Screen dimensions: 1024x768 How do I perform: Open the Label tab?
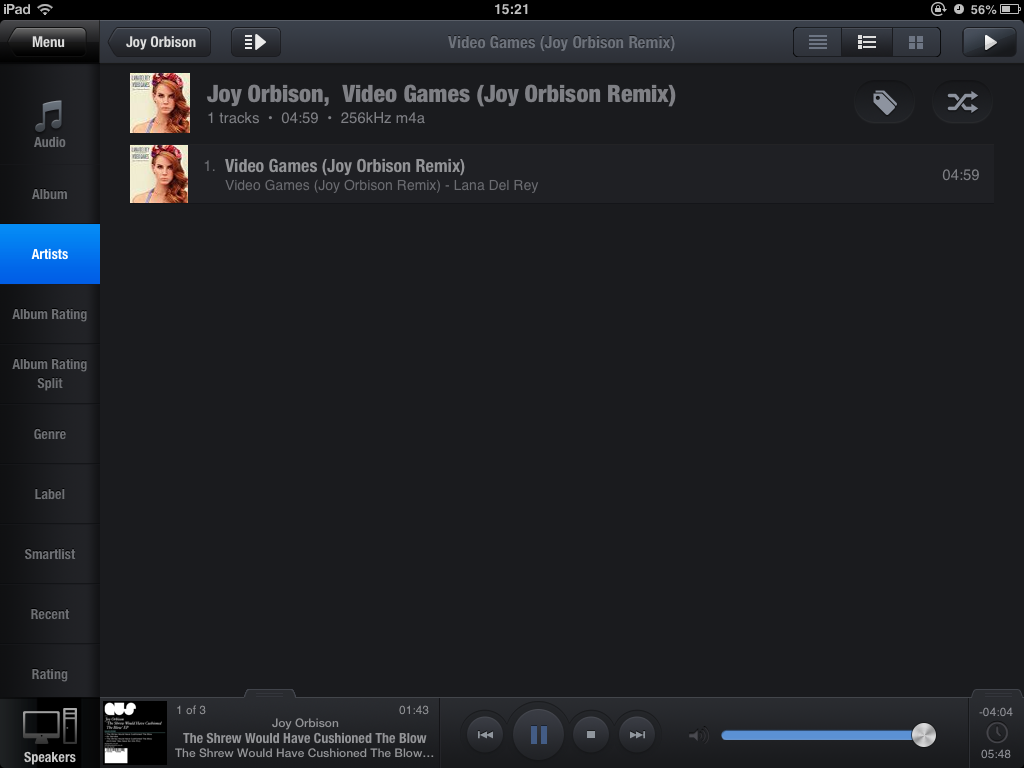click(x=50, y=494)
